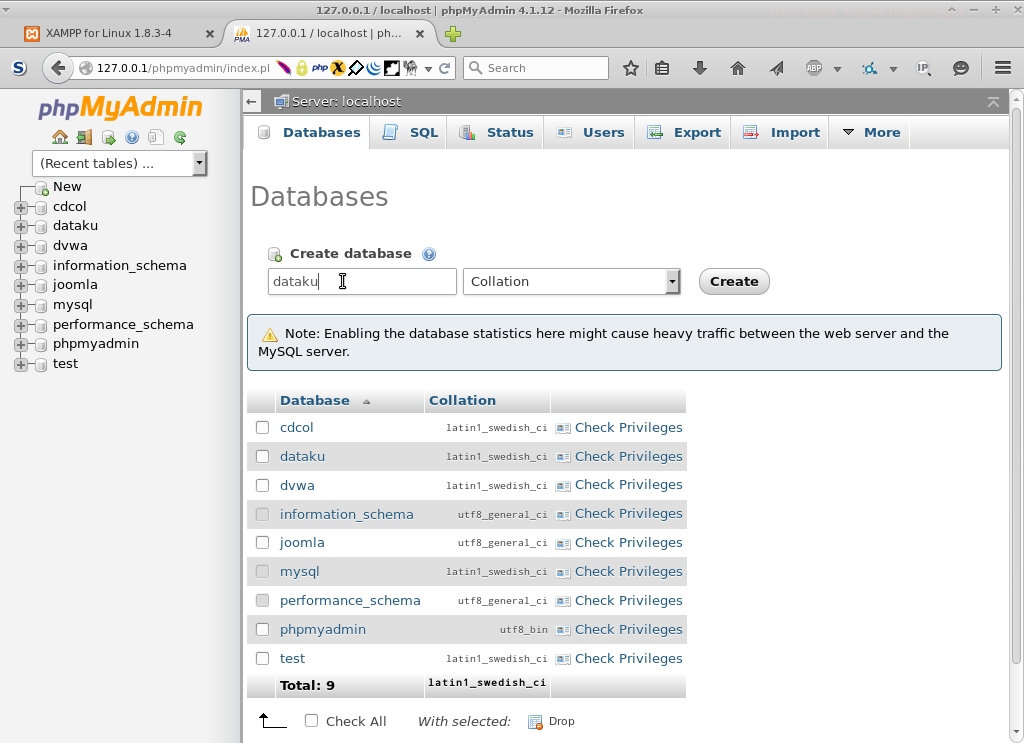The height and width of the screenshot is (743, 1024).
Task: Open the performance_schema database link in table
Action: tap(350, 601)
